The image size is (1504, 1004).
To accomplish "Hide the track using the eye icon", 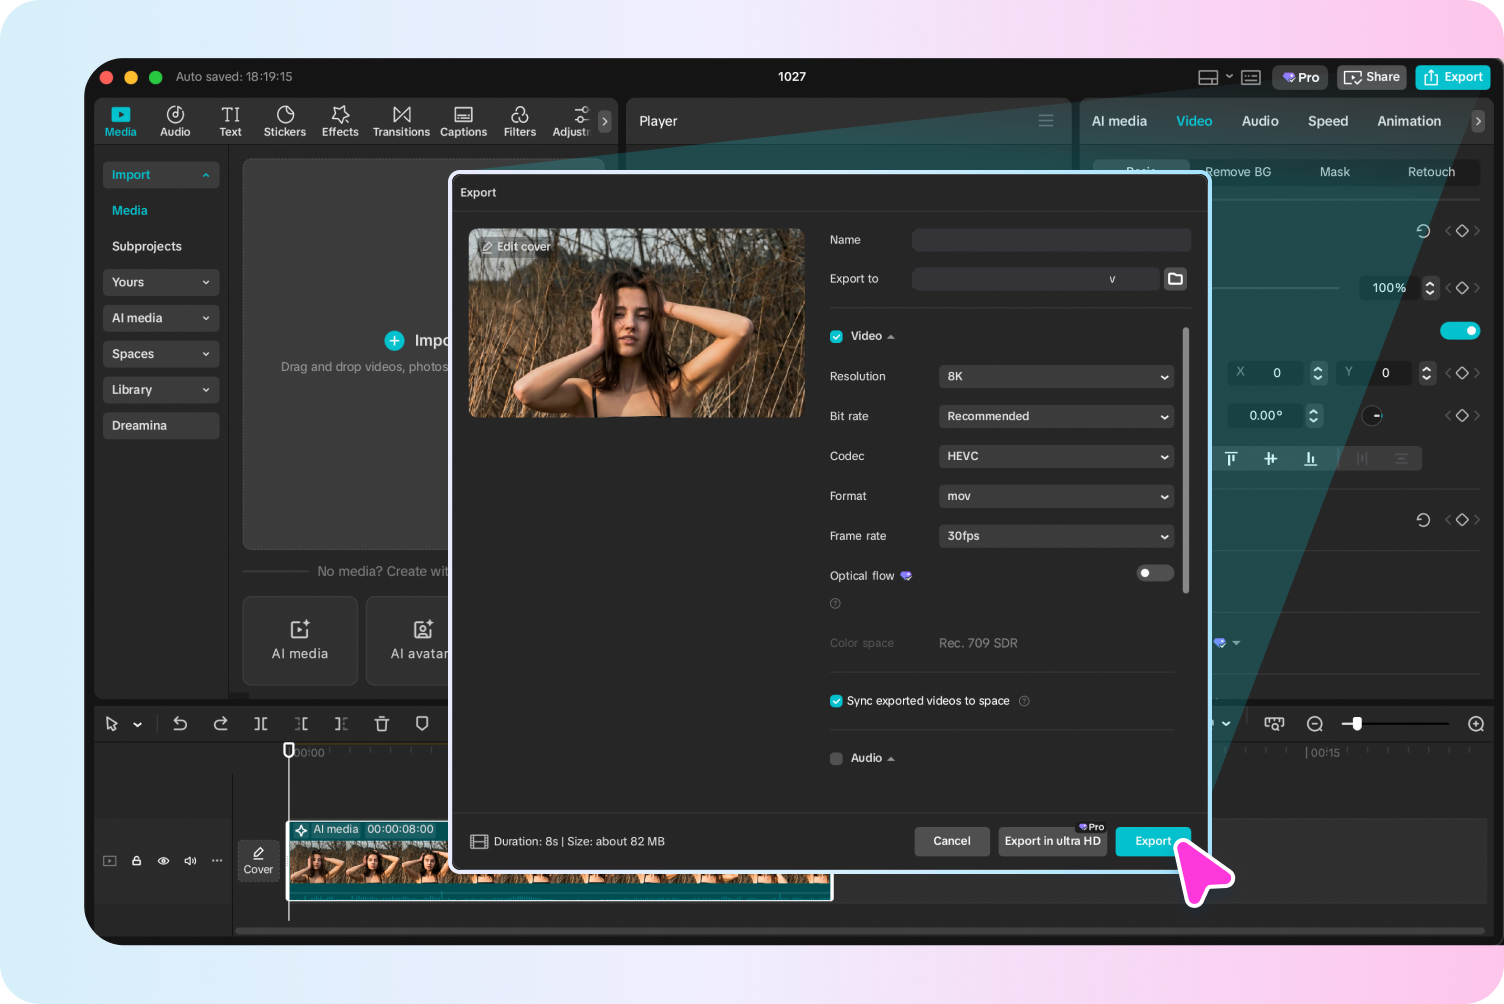I will [x=163, y=860].
